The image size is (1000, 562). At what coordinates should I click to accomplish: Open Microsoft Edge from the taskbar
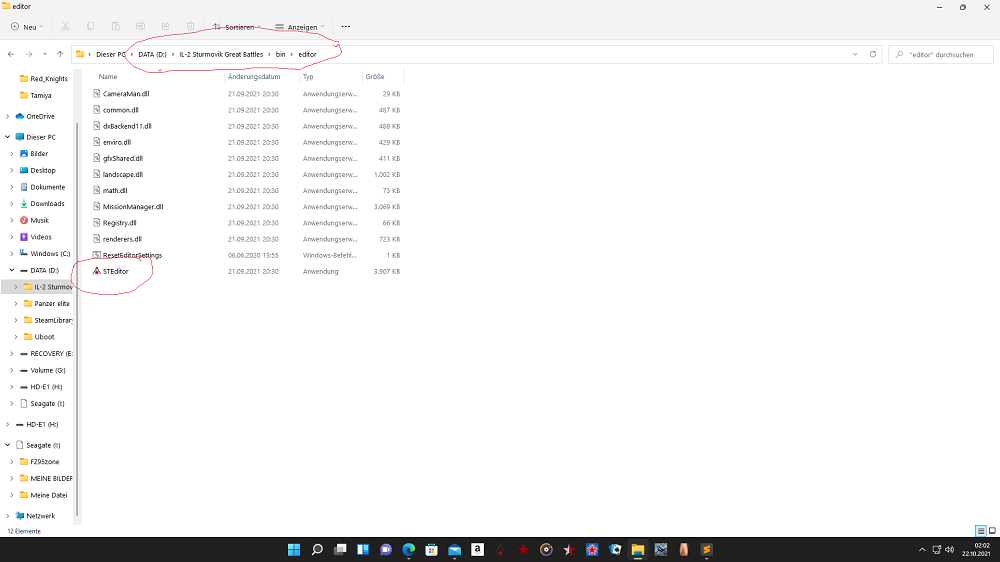[x=409, y=549]
